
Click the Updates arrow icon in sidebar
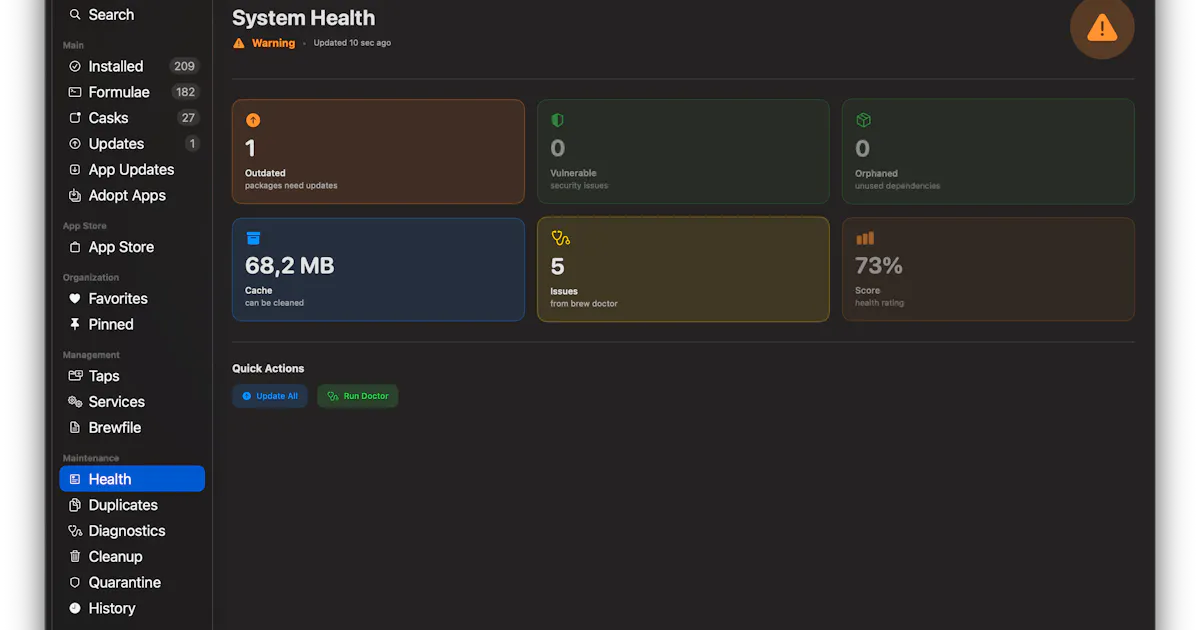(75, 144)
